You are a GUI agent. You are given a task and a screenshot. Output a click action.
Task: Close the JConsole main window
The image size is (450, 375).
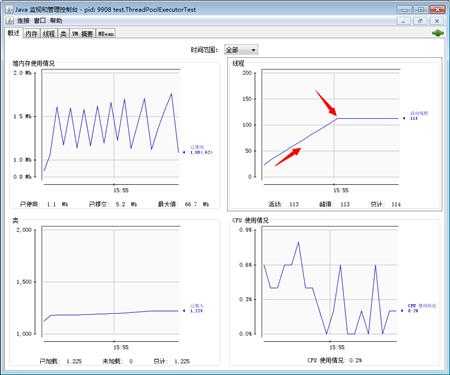coord(437,9)
